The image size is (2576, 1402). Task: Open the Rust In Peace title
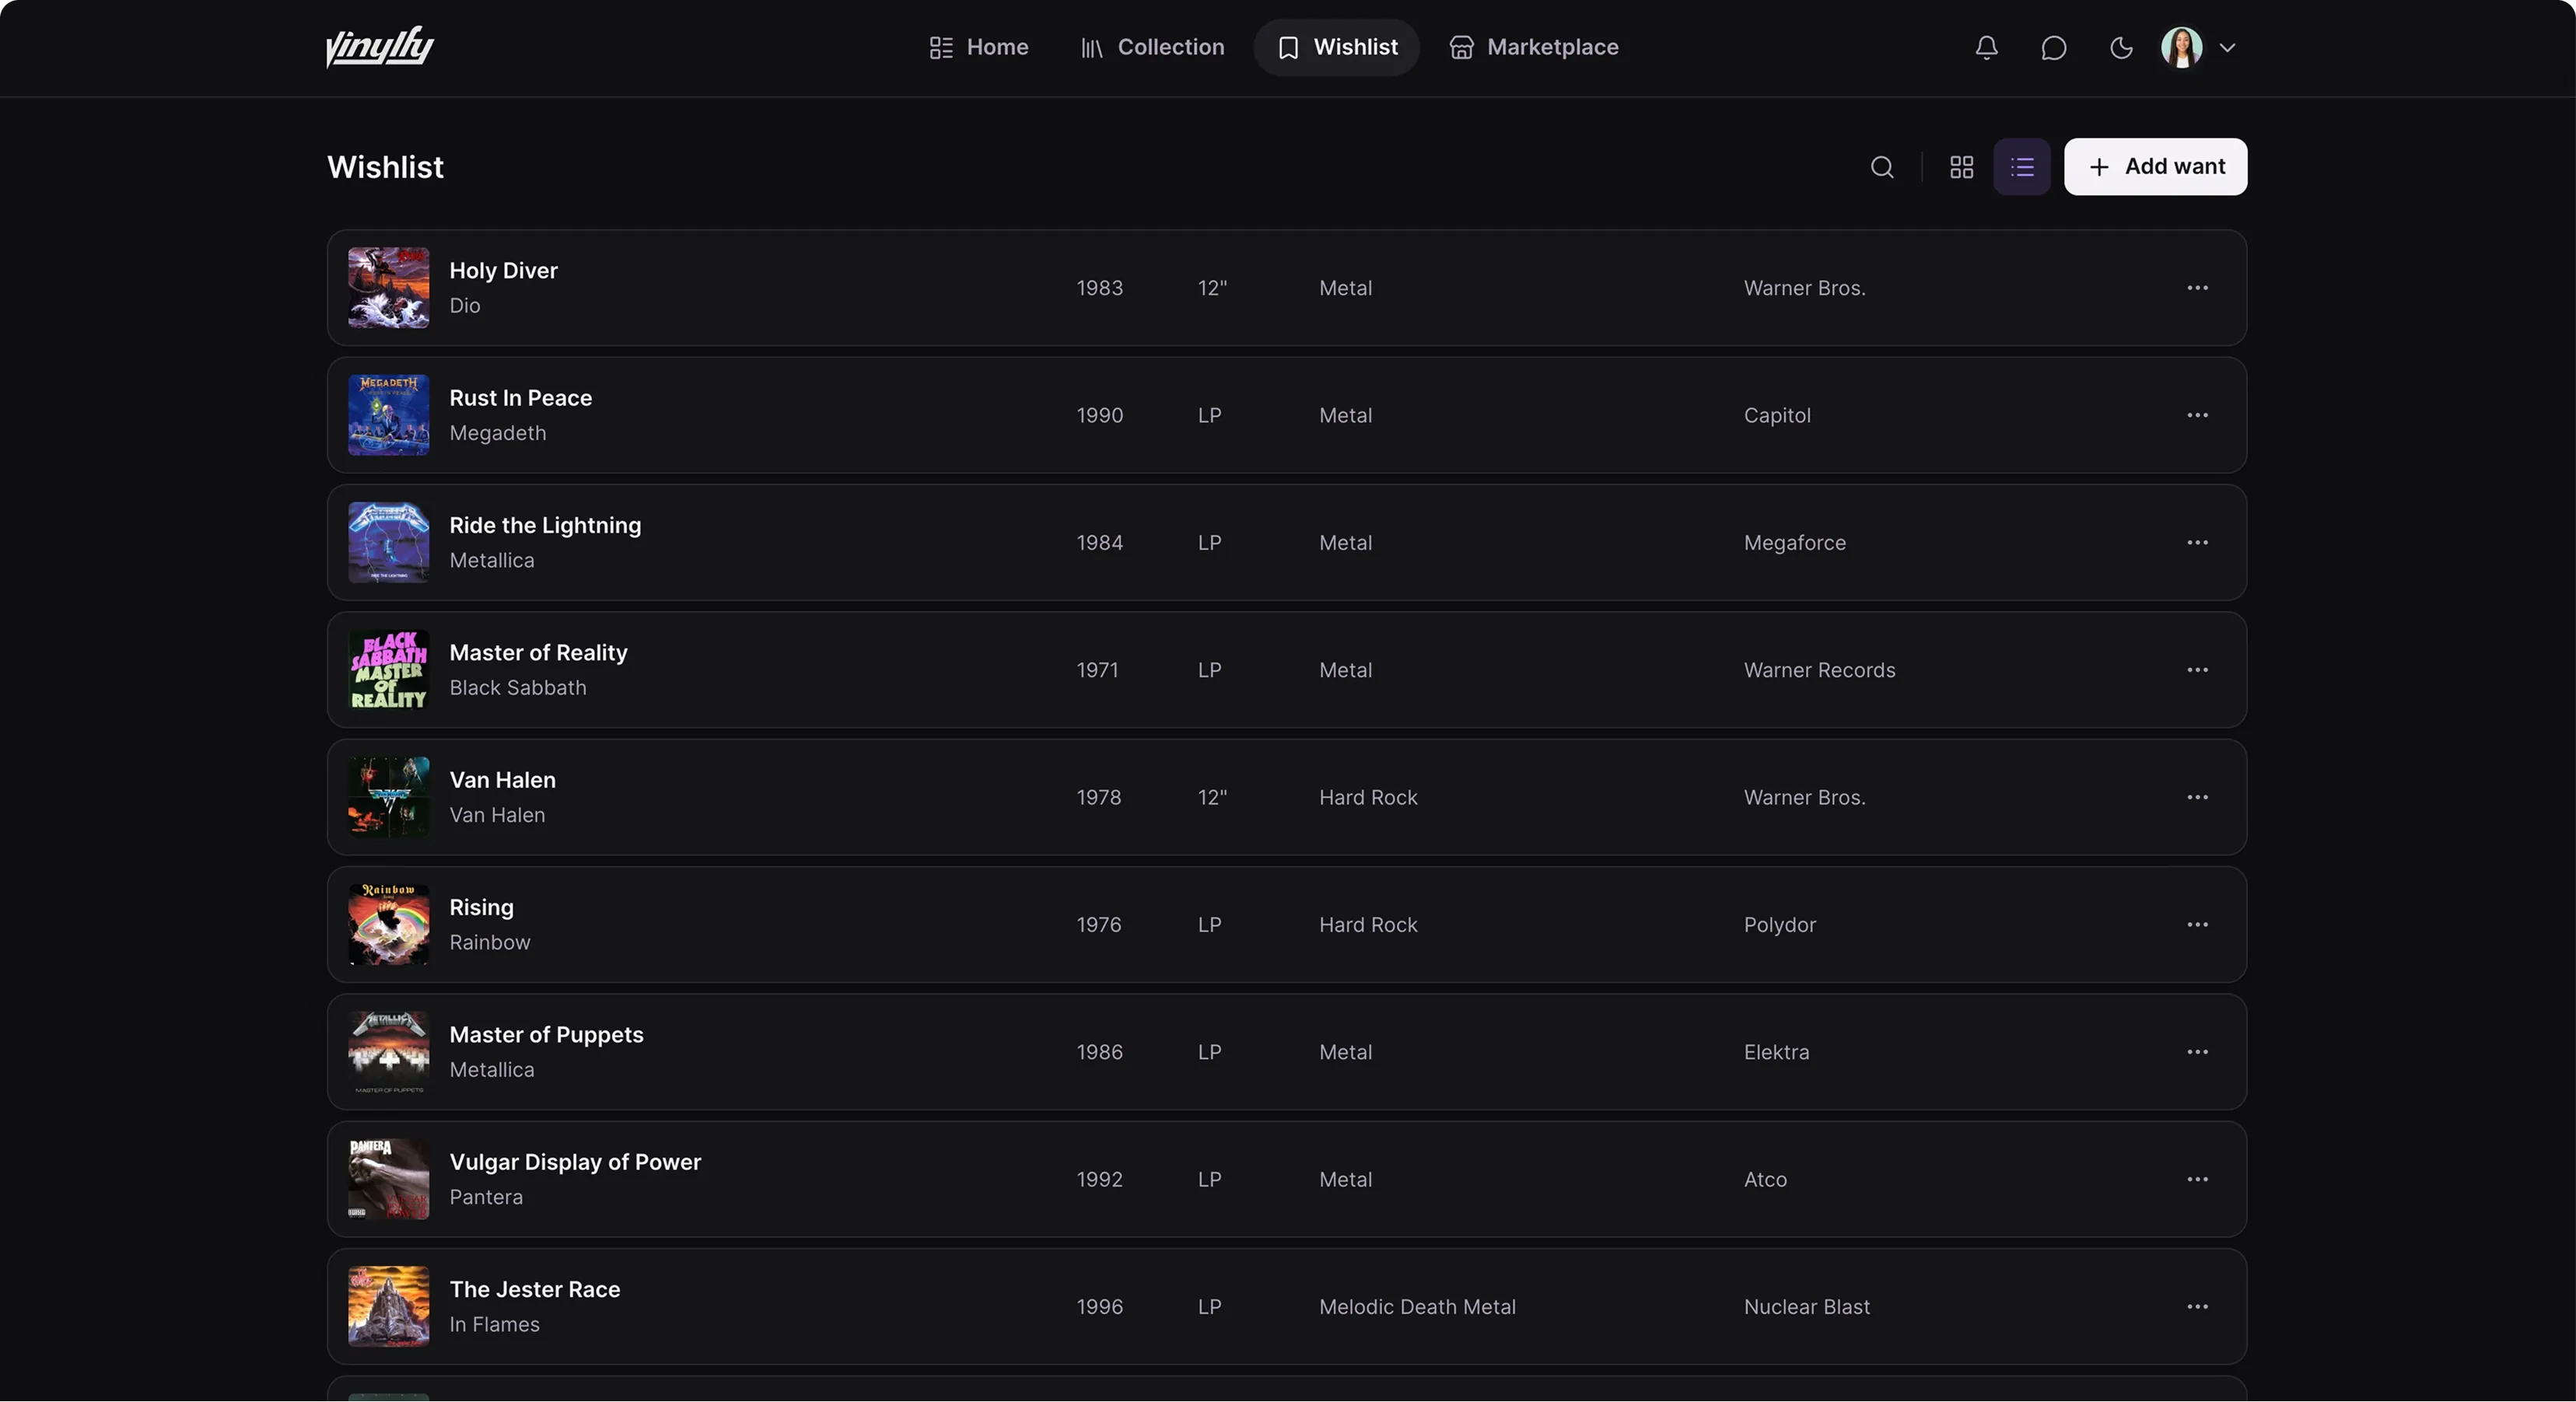(520, 398)
